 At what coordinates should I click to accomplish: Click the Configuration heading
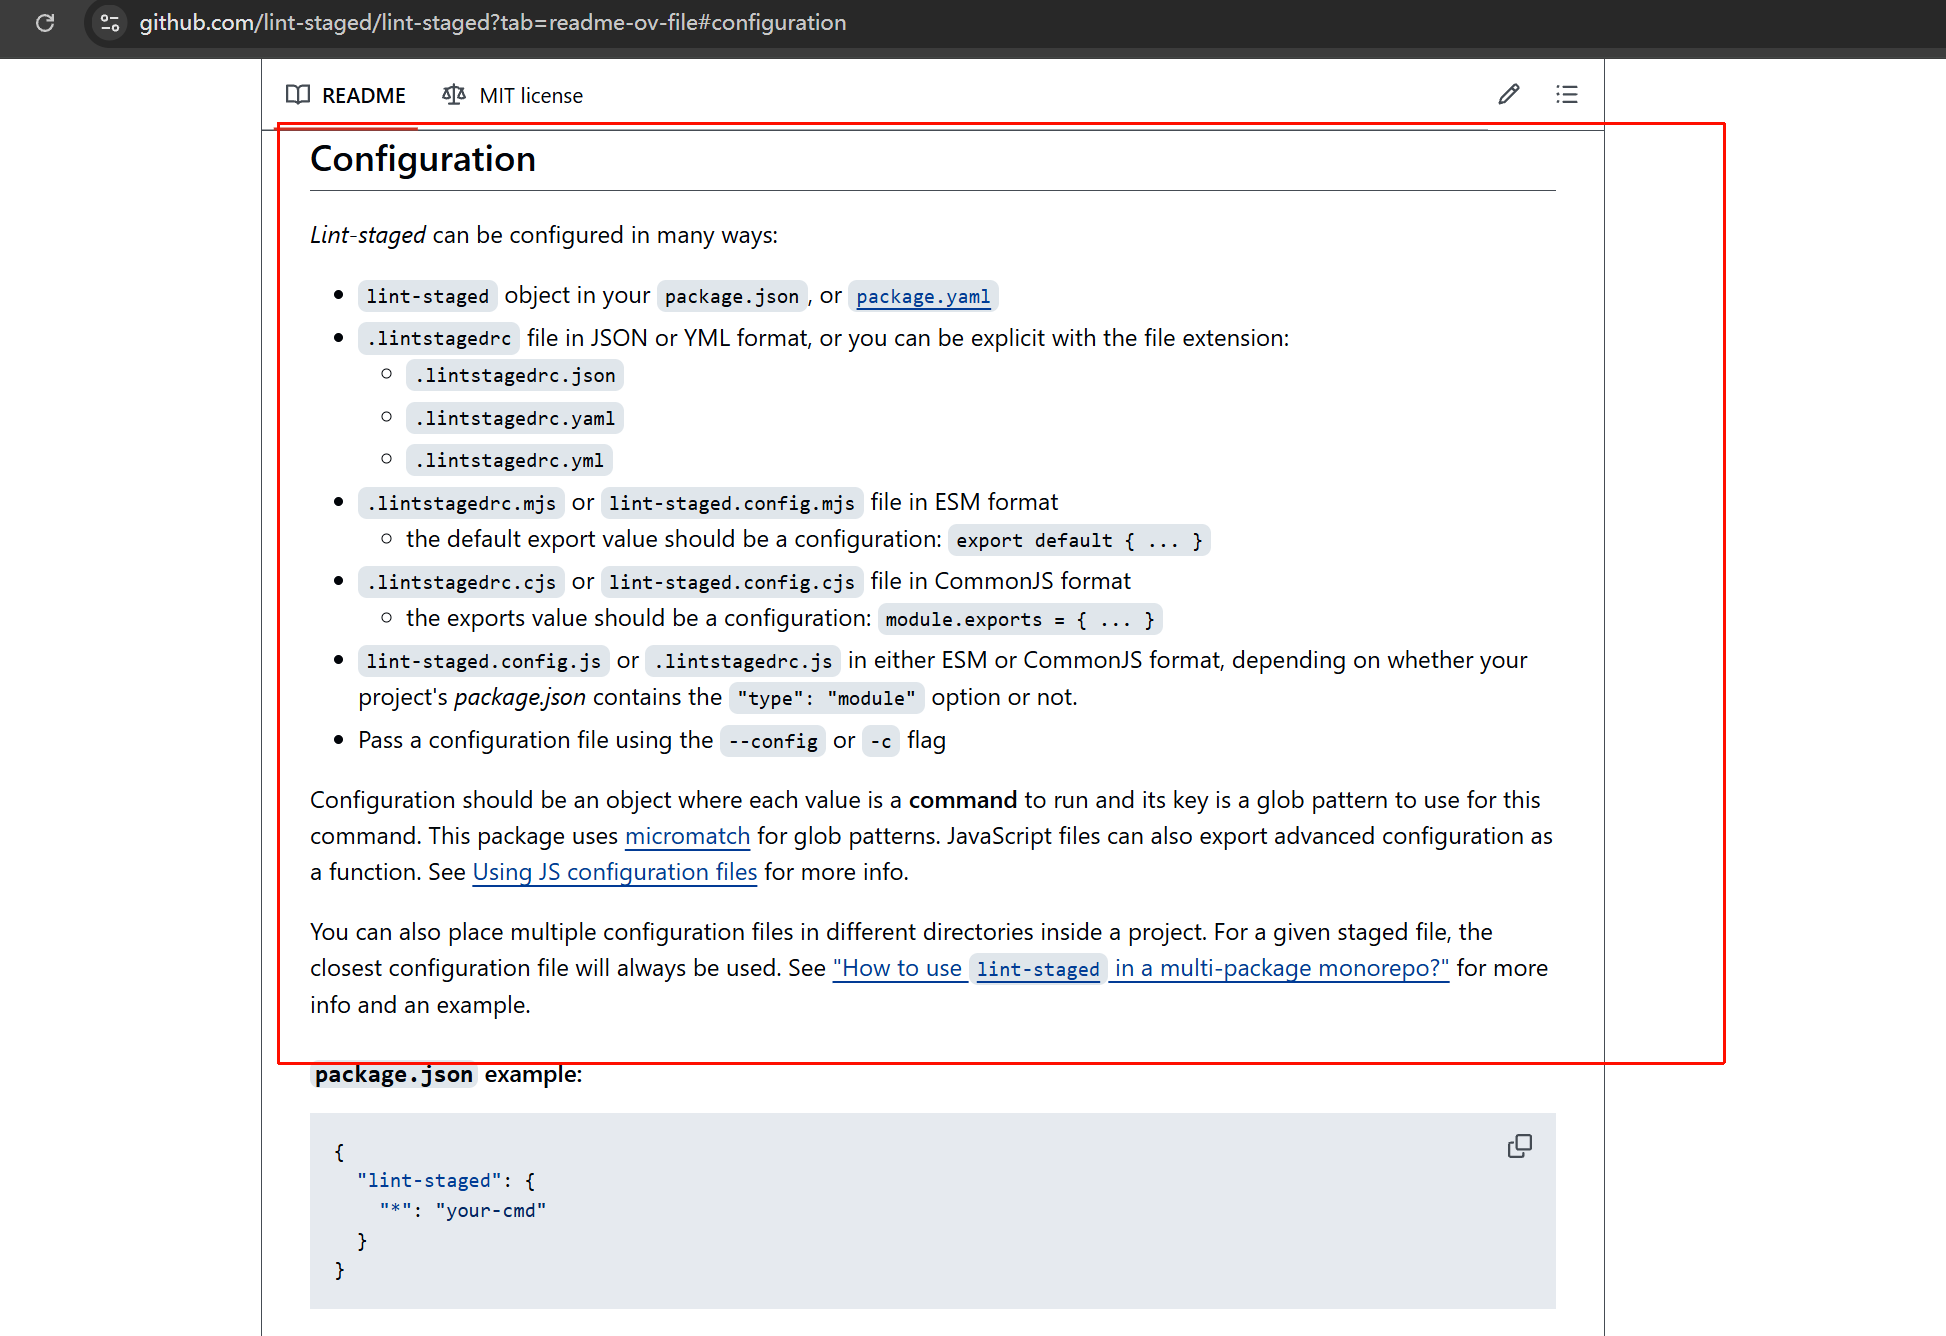coord(422,159)
